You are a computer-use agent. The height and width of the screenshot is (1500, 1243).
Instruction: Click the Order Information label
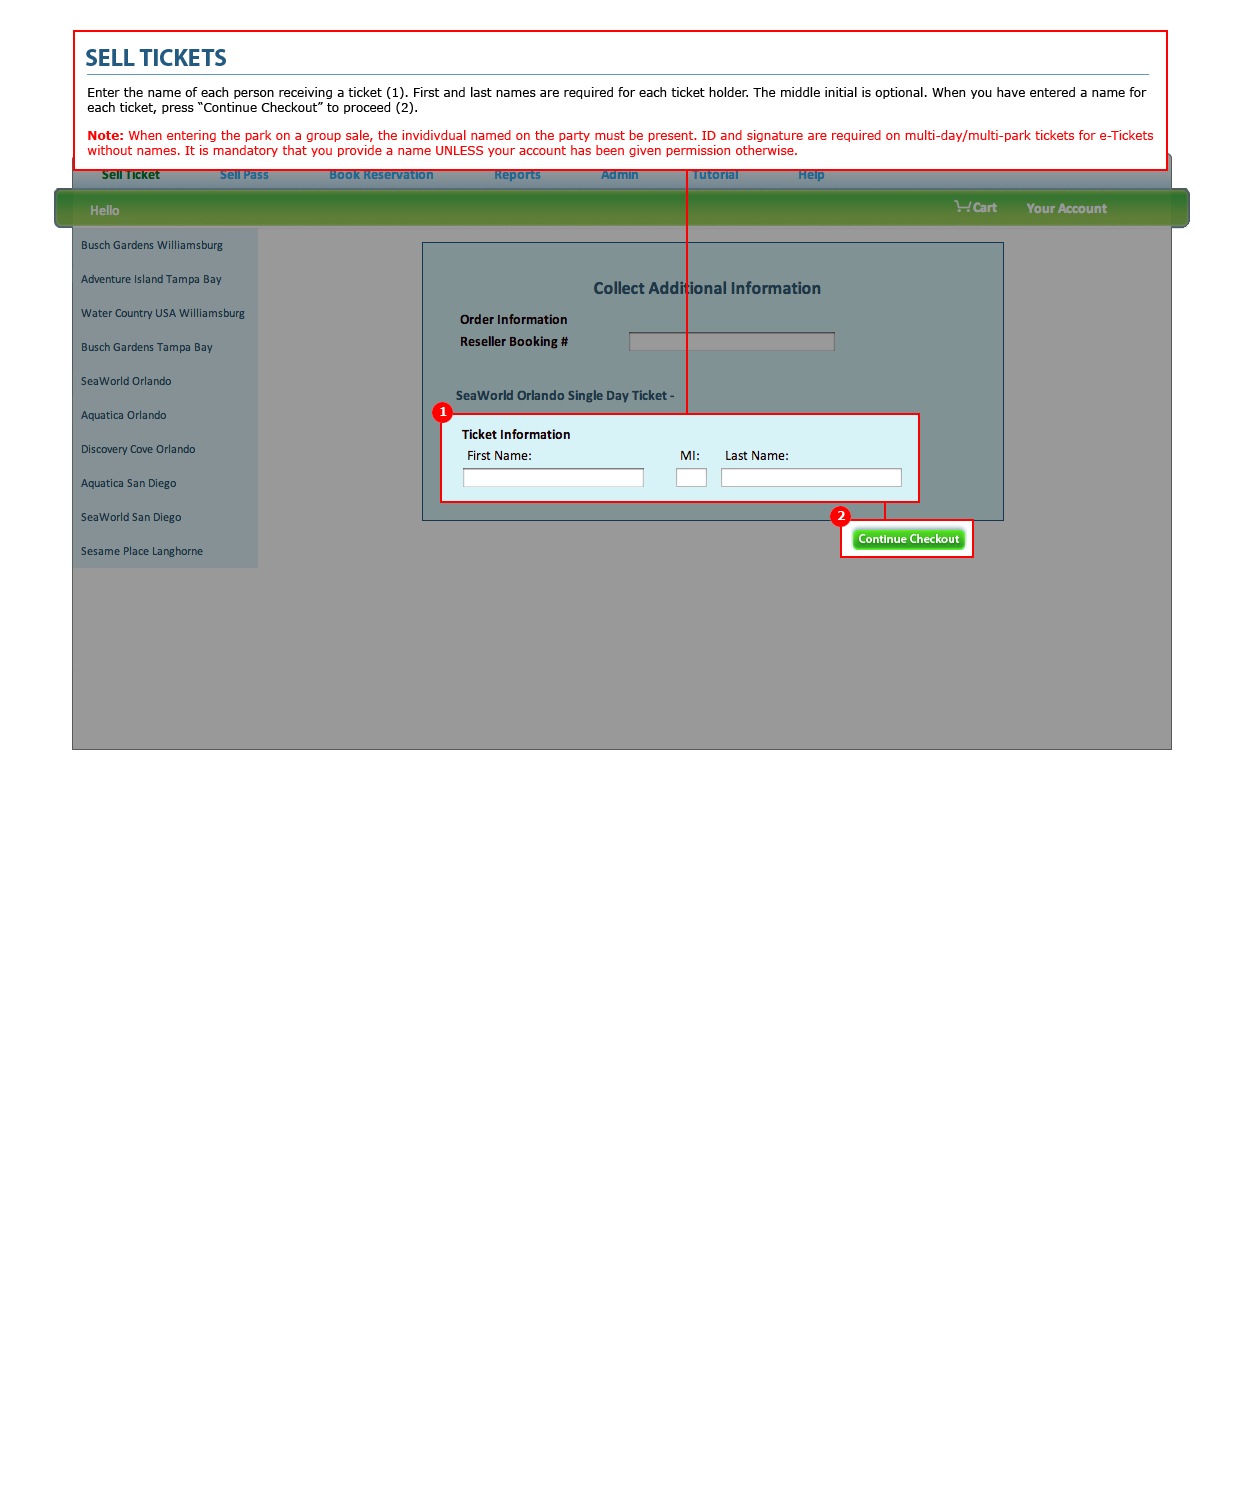coord(513,320)
